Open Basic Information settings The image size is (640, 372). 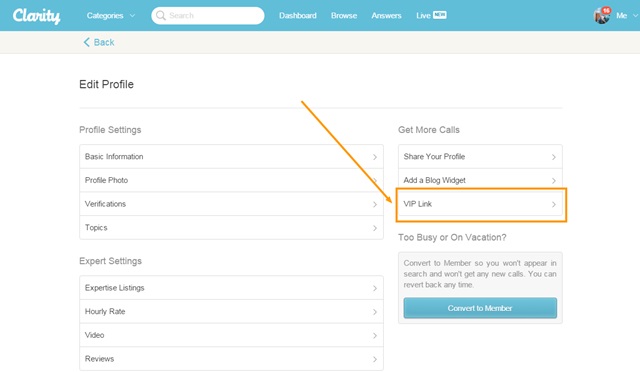(x=231, y=156)
